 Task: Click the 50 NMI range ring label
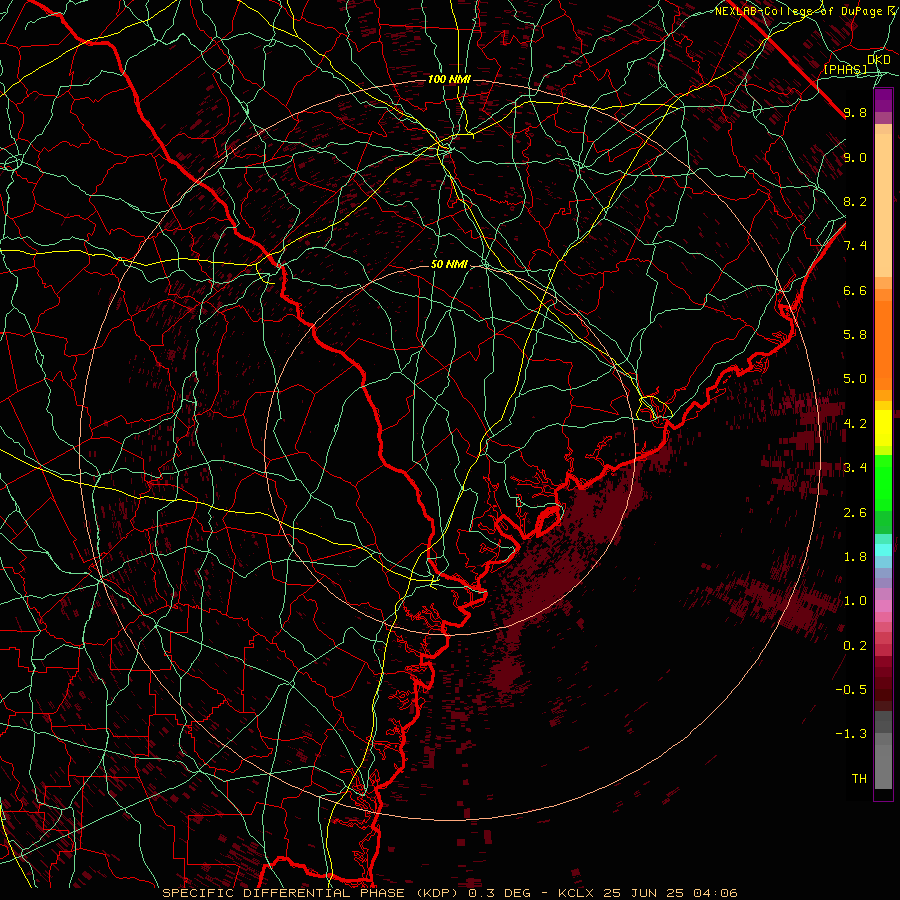(449, 264)
